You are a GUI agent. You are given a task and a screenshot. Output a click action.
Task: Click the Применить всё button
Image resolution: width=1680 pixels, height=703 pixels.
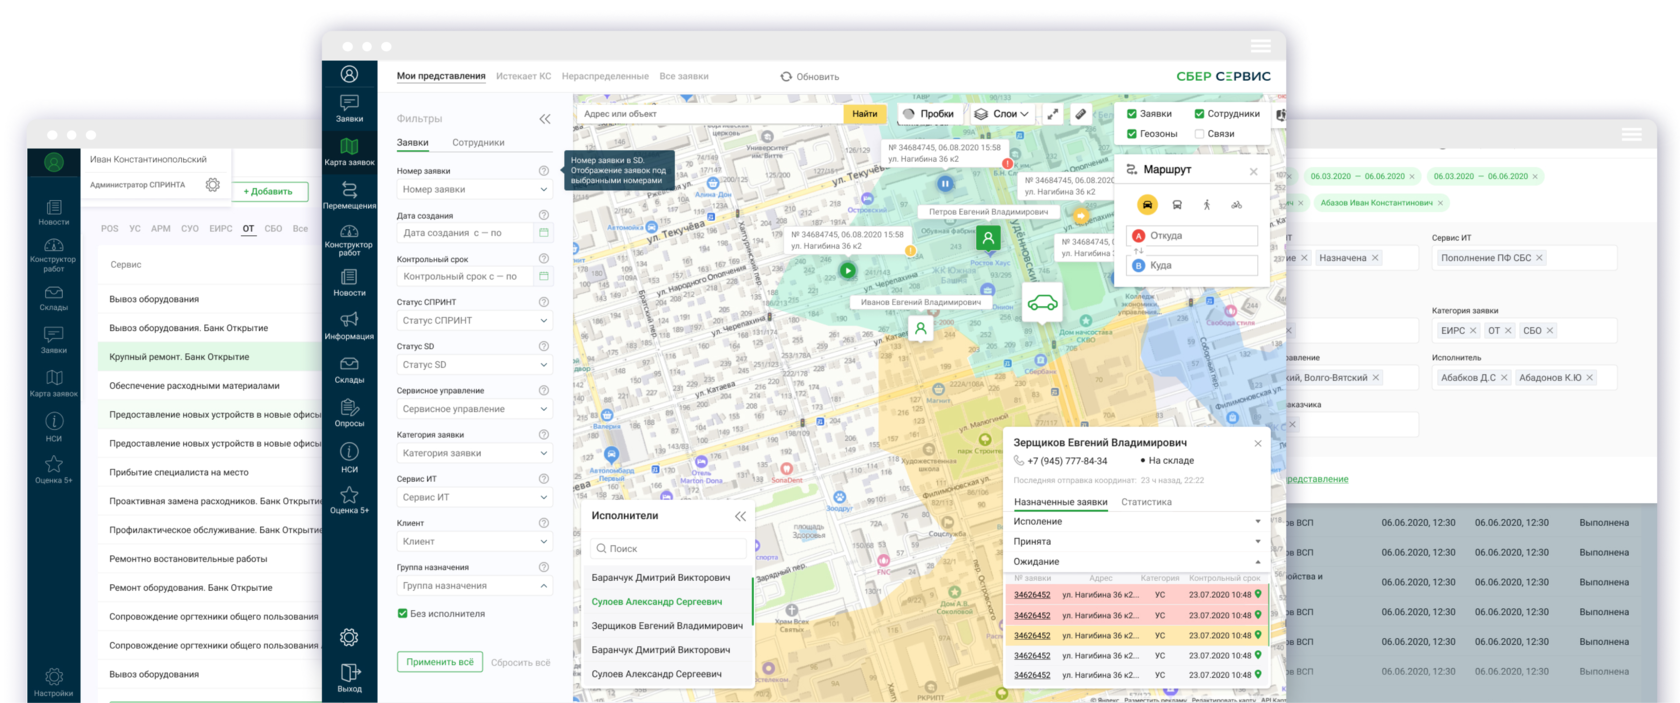[440, 662]
